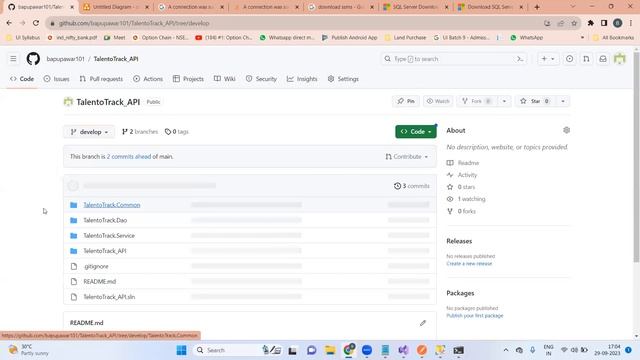The width and height of the screenshot is (640, 360).
Task: Open the GitHub hamburger navigation menu
Action: pos(13,59)
